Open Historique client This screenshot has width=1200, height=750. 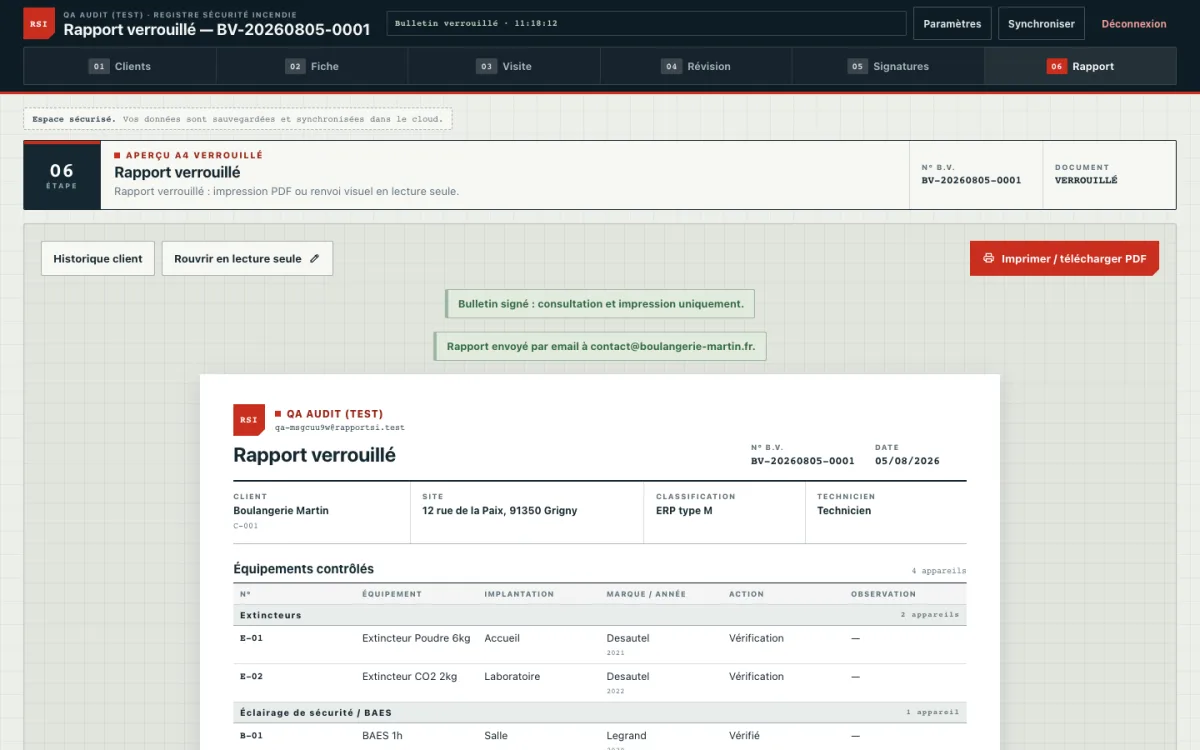point(98,258)
